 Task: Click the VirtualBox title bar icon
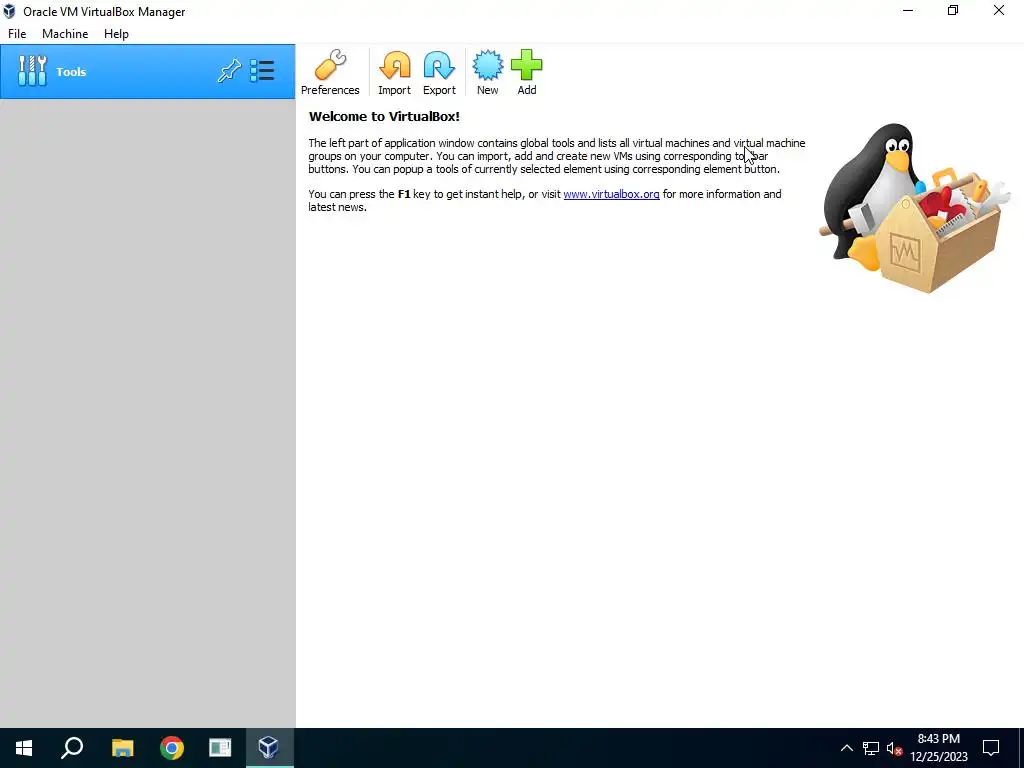(x=9, y=12)
